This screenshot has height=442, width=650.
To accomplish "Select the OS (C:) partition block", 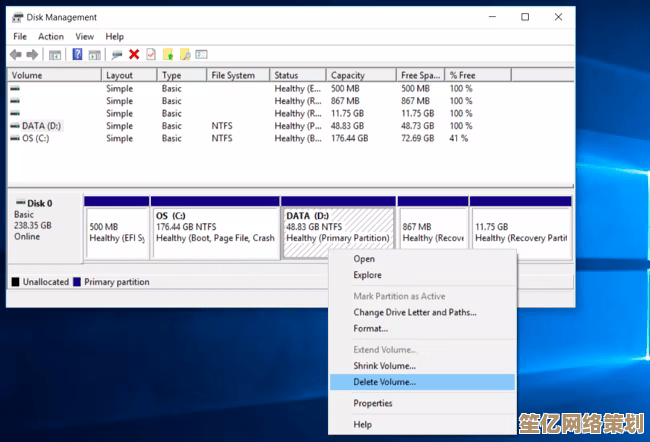I will pos(215,228).
